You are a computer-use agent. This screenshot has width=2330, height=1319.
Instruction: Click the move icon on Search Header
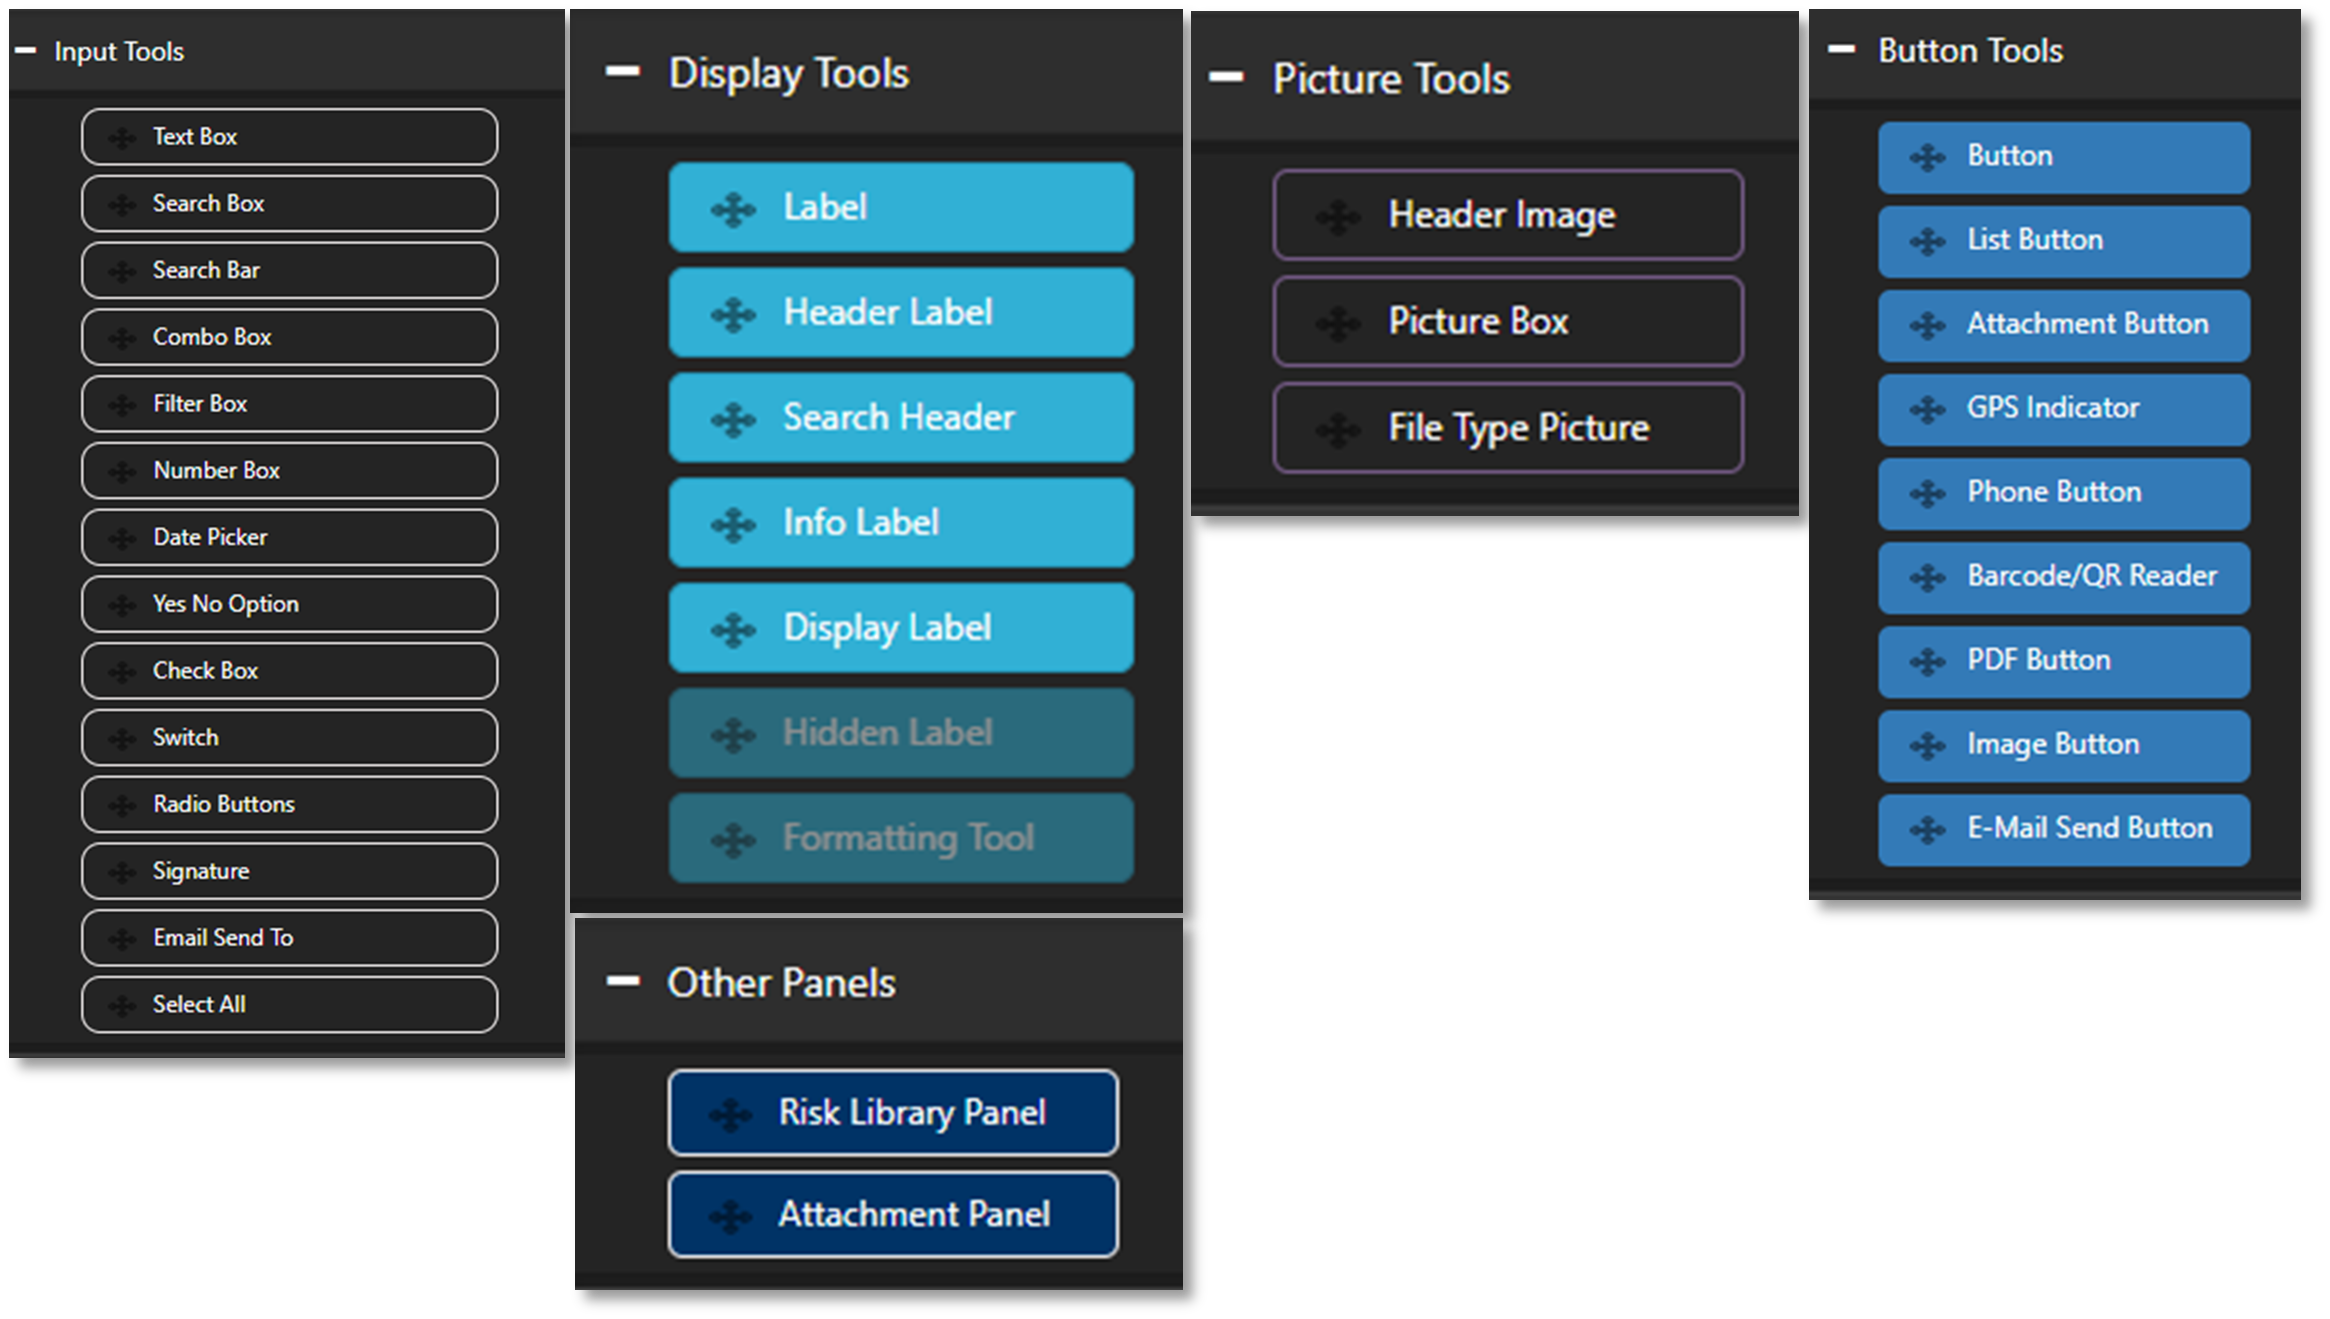733,419
